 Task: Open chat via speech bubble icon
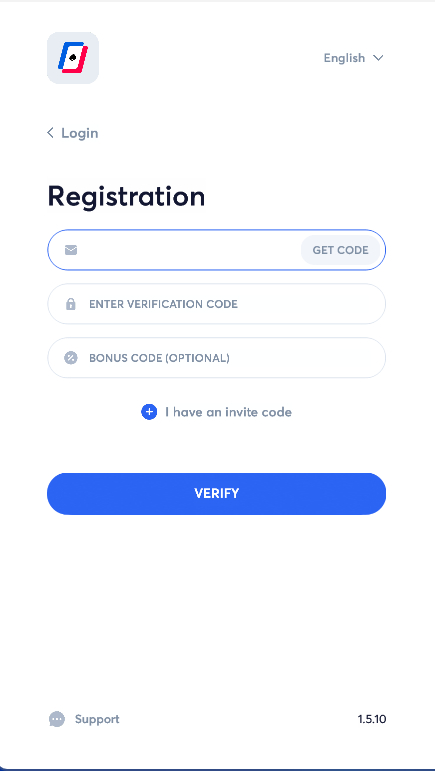point(57,719)
